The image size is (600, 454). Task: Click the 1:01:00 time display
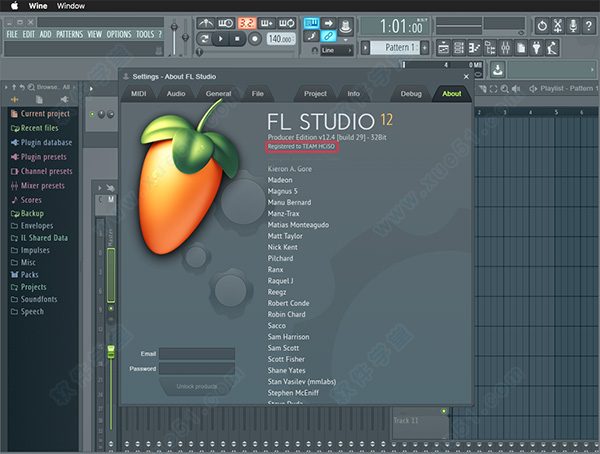point(396,26)
